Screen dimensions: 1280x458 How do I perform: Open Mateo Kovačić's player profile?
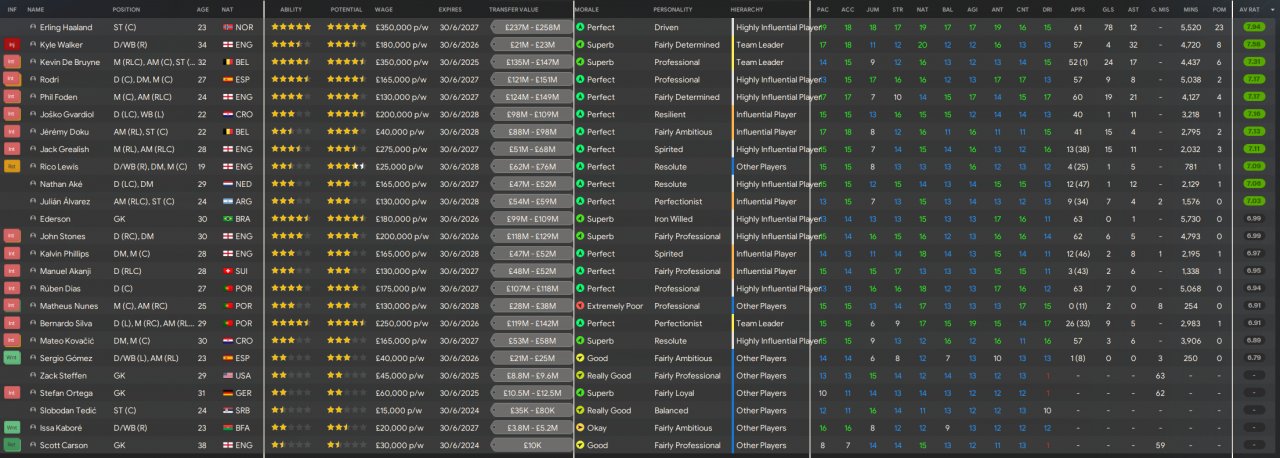[67, 341]
